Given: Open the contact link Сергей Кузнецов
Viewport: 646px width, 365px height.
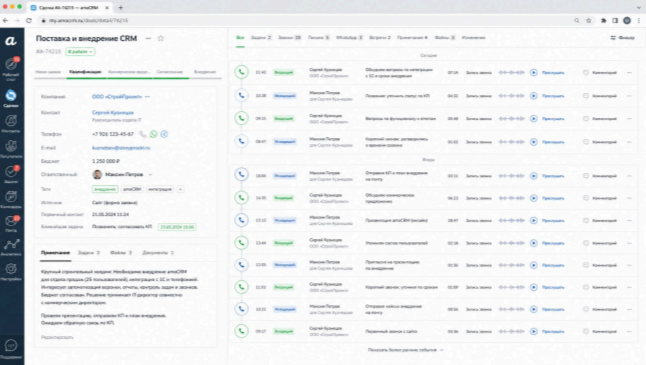Looking at the screenshot, I should pos(112,112).
